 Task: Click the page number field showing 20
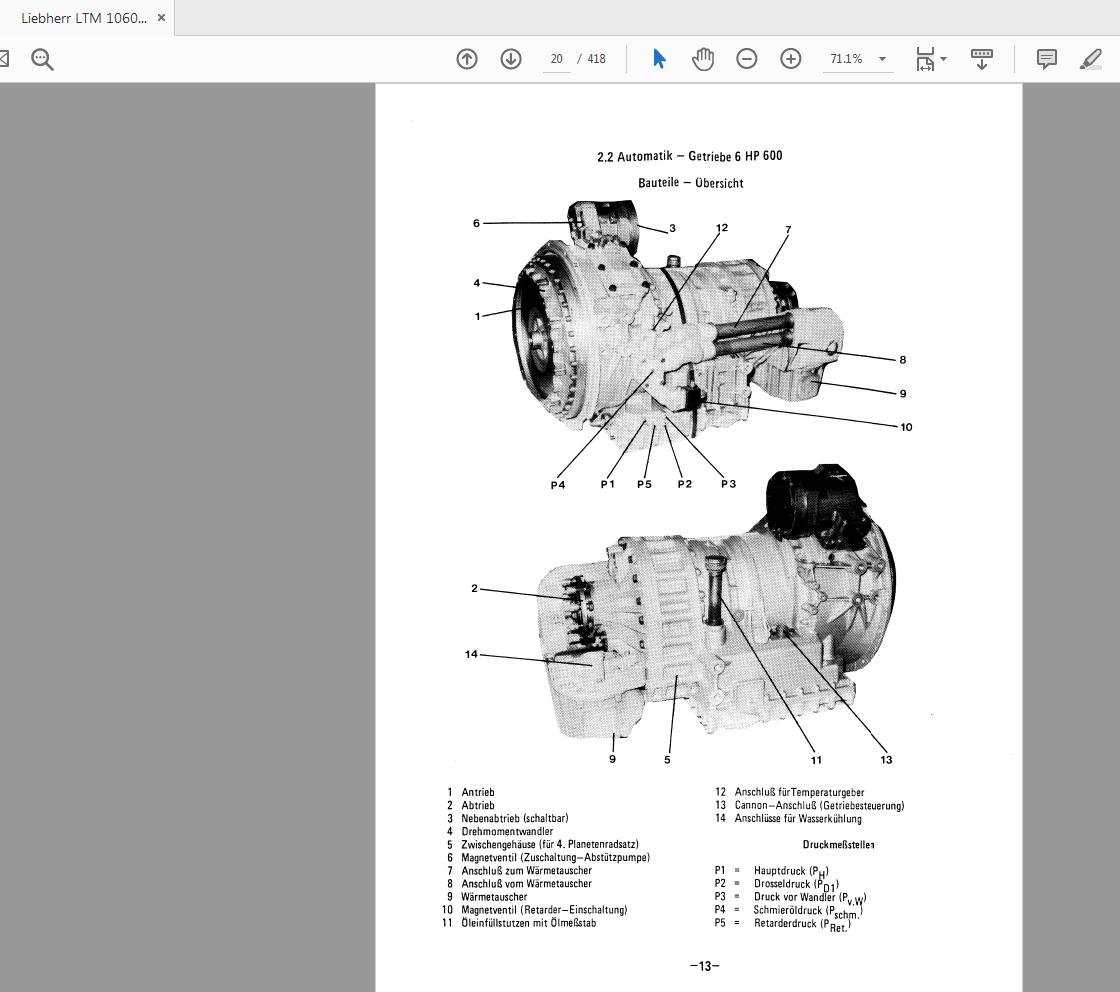click(x=556, y=59)
